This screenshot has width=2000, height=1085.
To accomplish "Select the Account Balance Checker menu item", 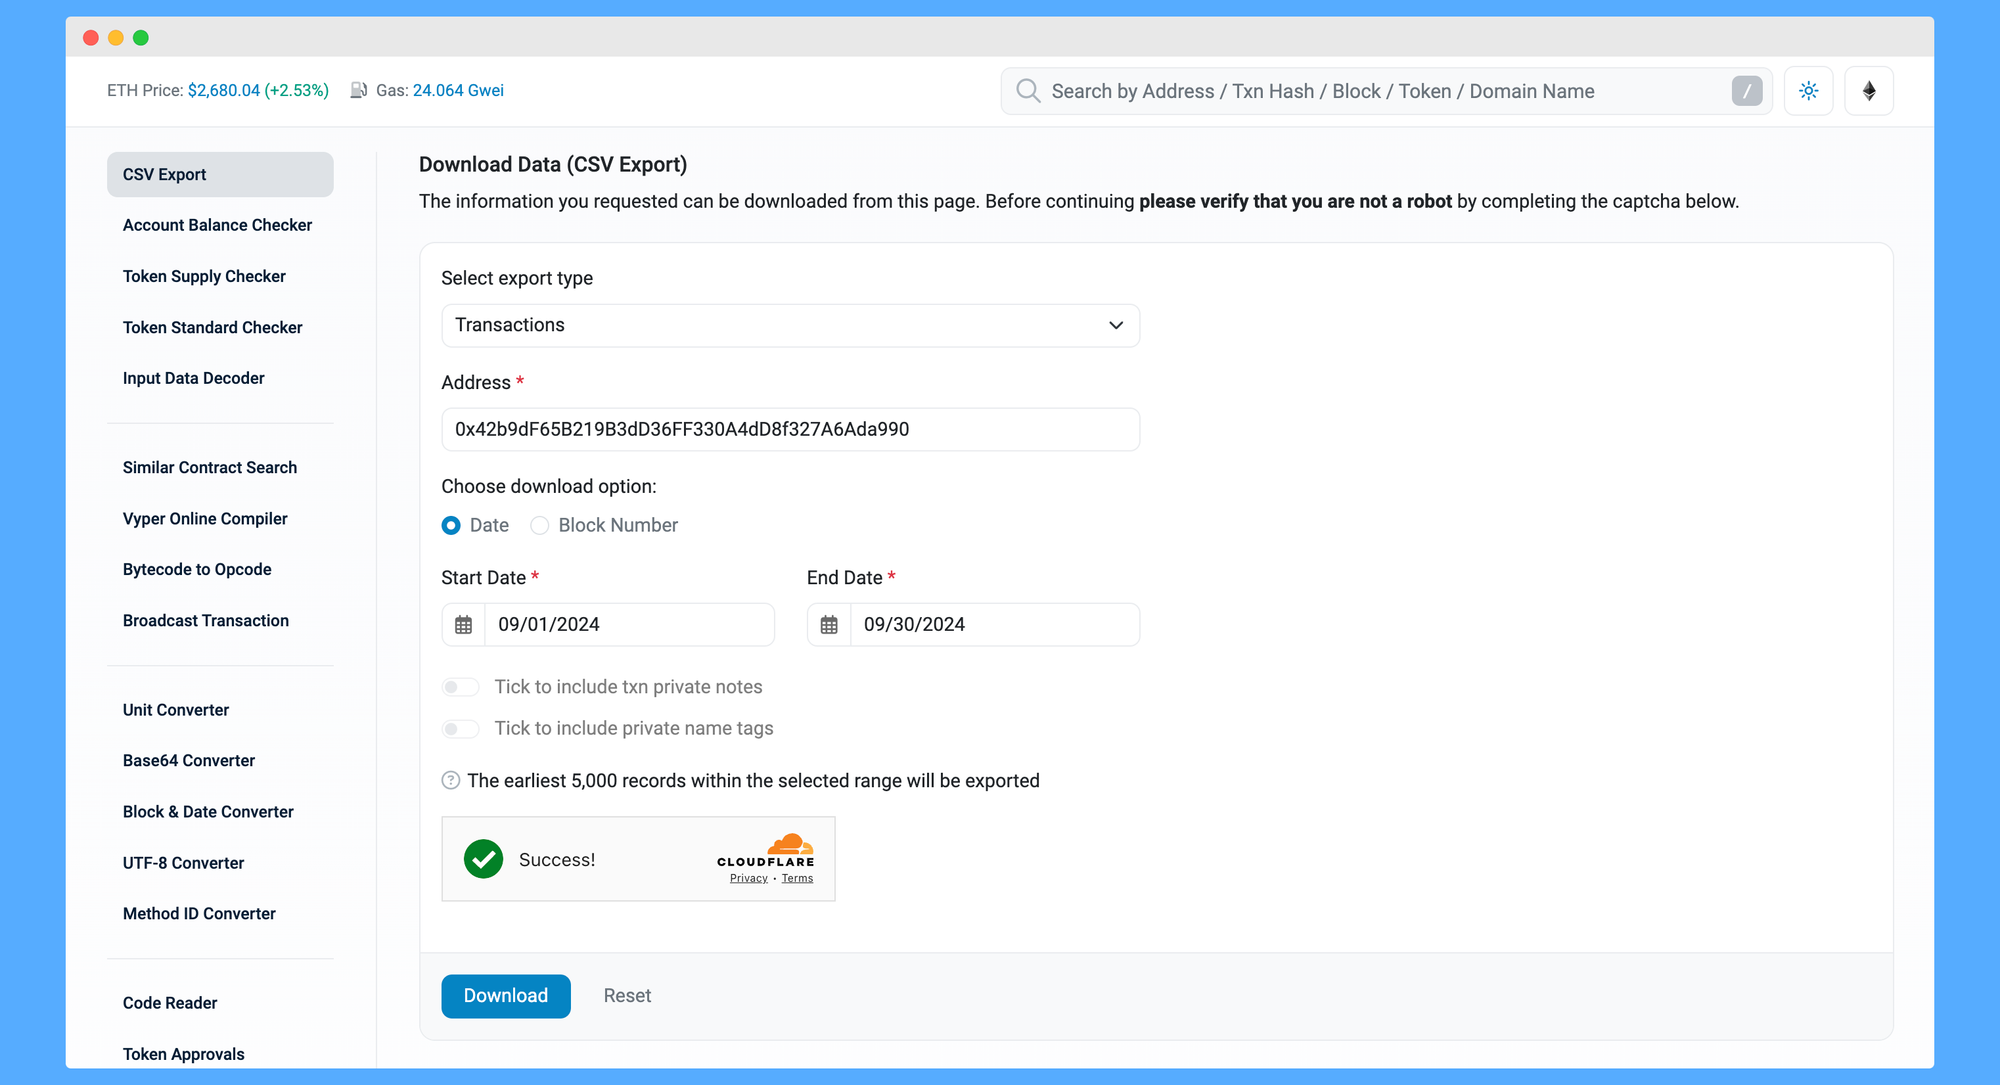I will pos(216,224).
